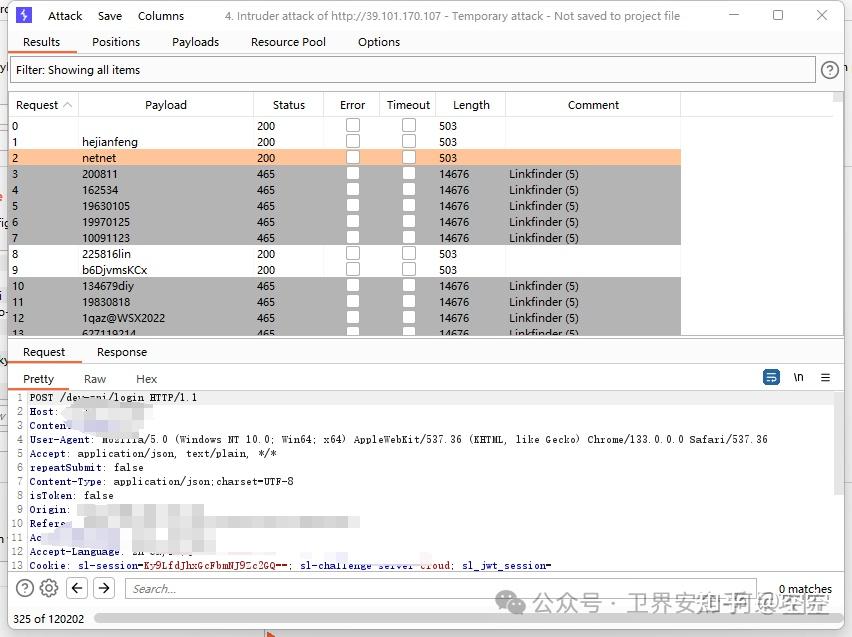This screenshot has width=852, height=637.
Task: Select the row with payload 162534
Action: pos(345,190)
